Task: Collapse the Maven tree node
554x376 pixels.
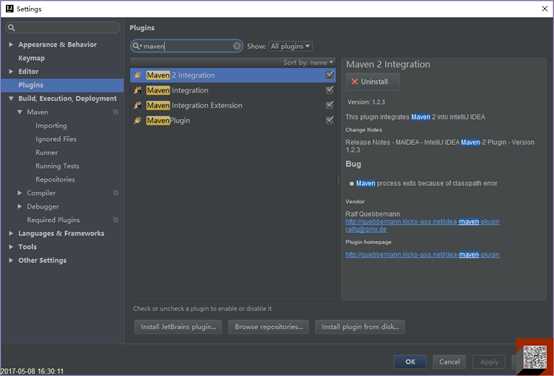Action: click(x=20, y=112)
